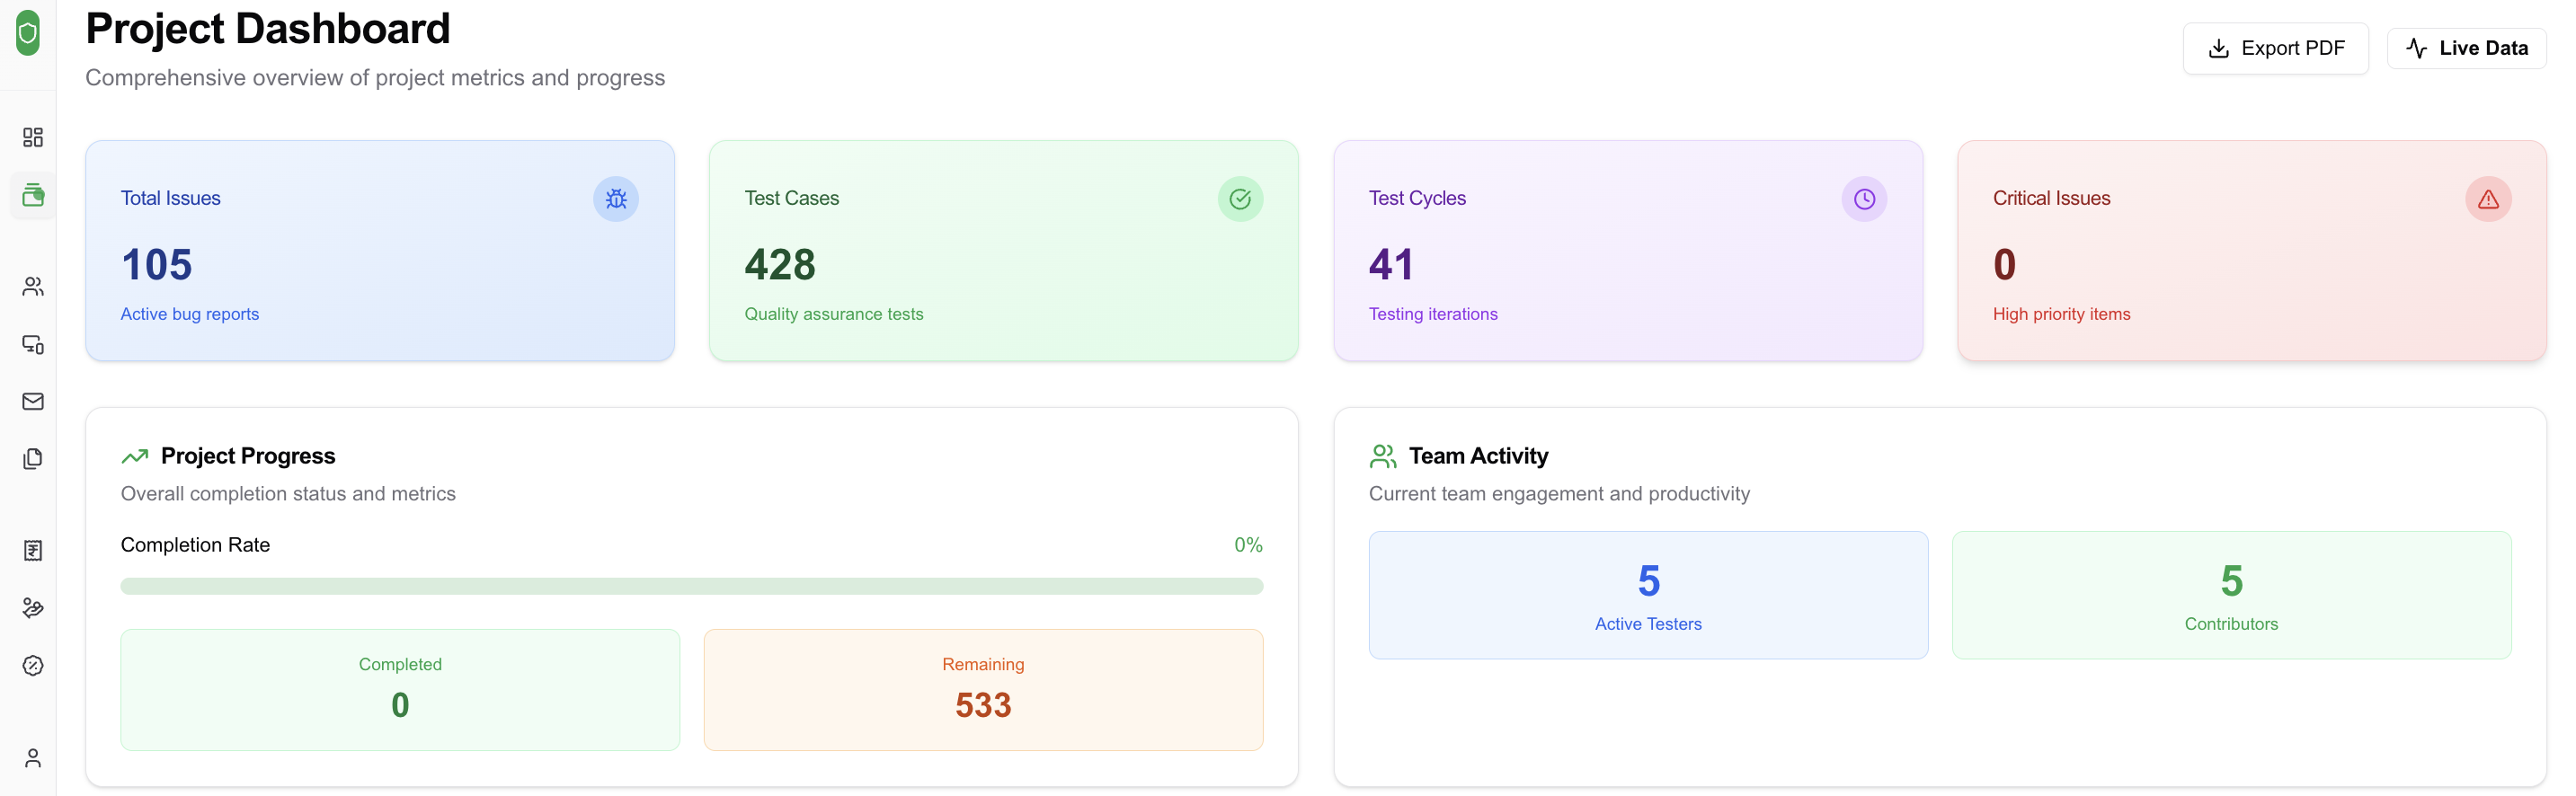Click the Remaining 533 tile
The image size is (2576, 796).
983,690
